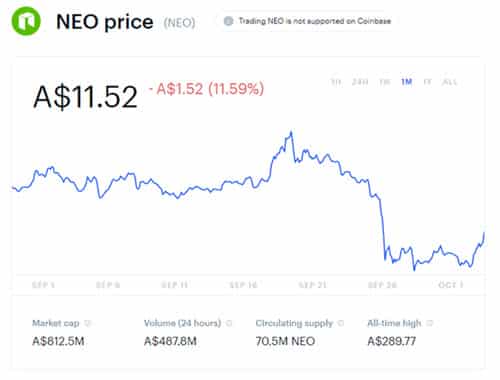Click the 'Trading NEO is not supported' notice

[315, 21]
